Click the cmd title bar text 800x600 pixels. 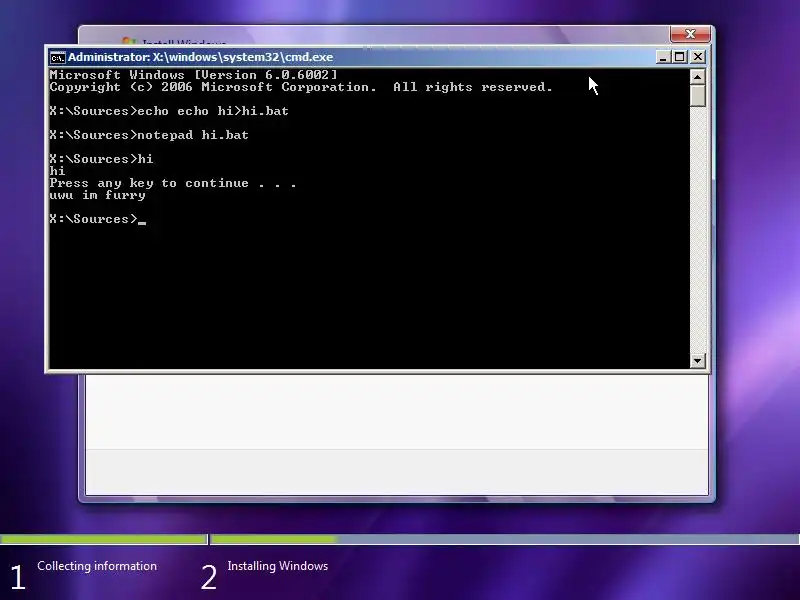201,57
